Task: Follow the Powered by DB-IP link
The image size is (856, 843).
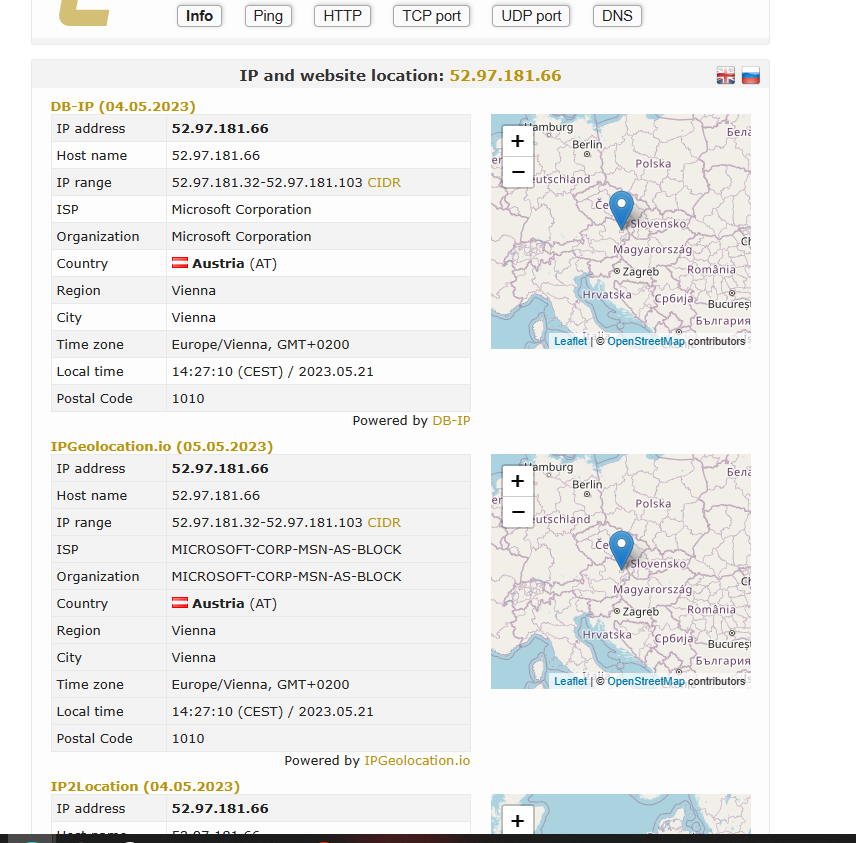Action: tap(451, 420)
